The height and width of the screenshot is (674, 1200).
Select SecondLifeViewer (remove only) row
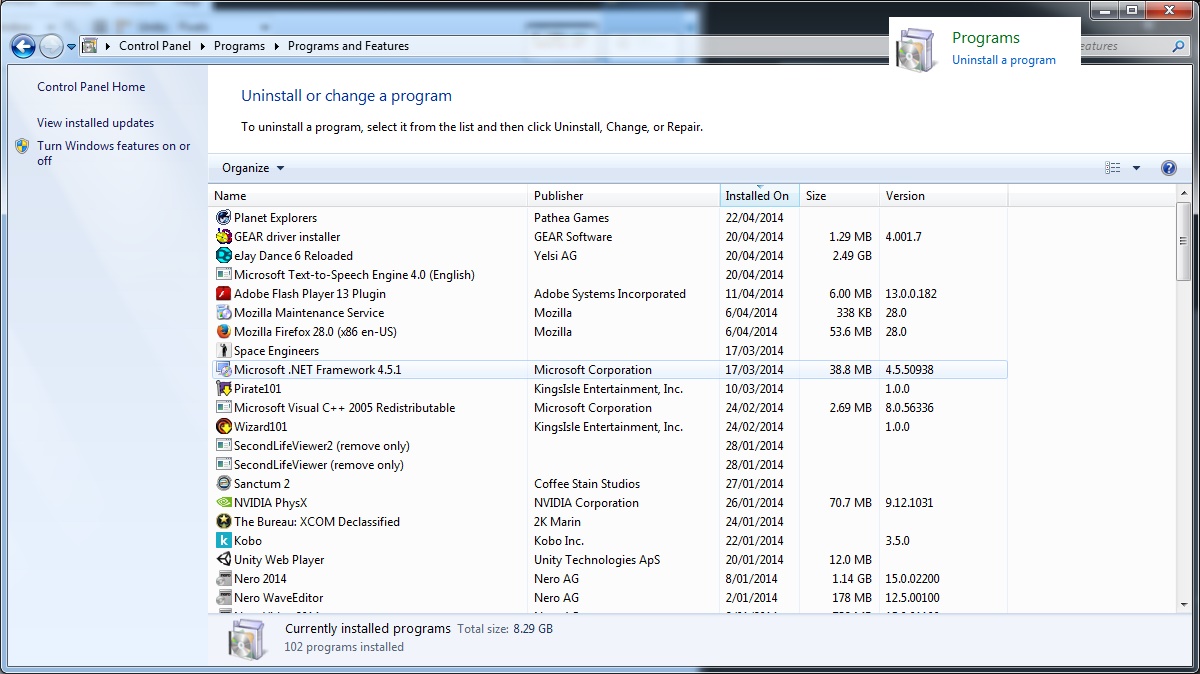[608, 465]
